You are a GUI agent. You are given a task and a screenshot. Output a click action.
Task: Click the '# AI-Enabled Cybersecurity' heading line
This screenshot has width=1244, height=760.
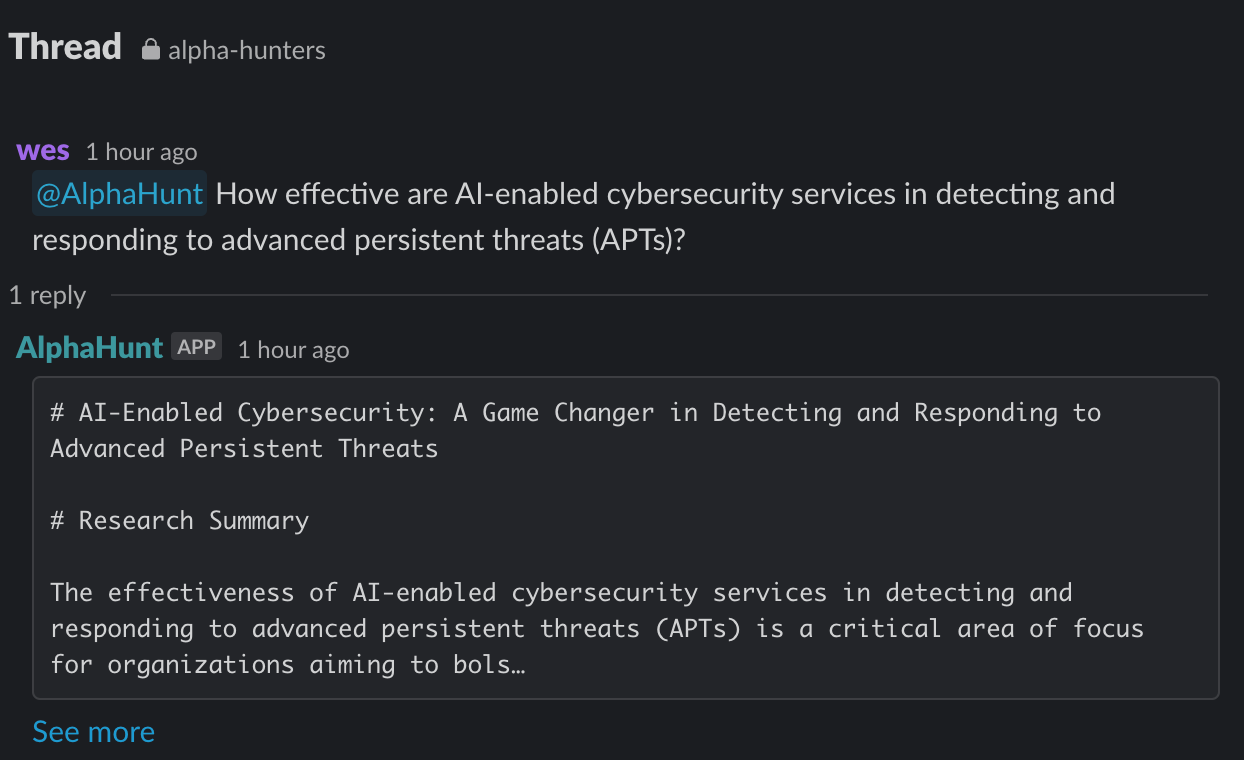click(576, 412)
